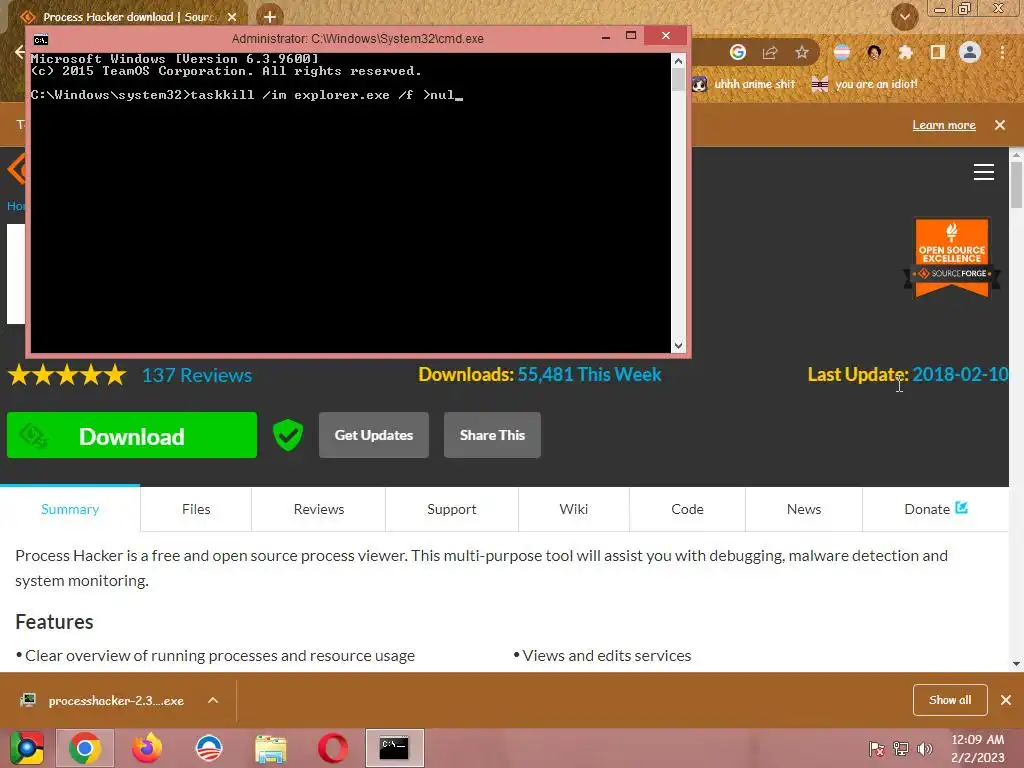Click the green Download button
The width and height of the screenshot is (1024, 768).
tap(132, 435)
